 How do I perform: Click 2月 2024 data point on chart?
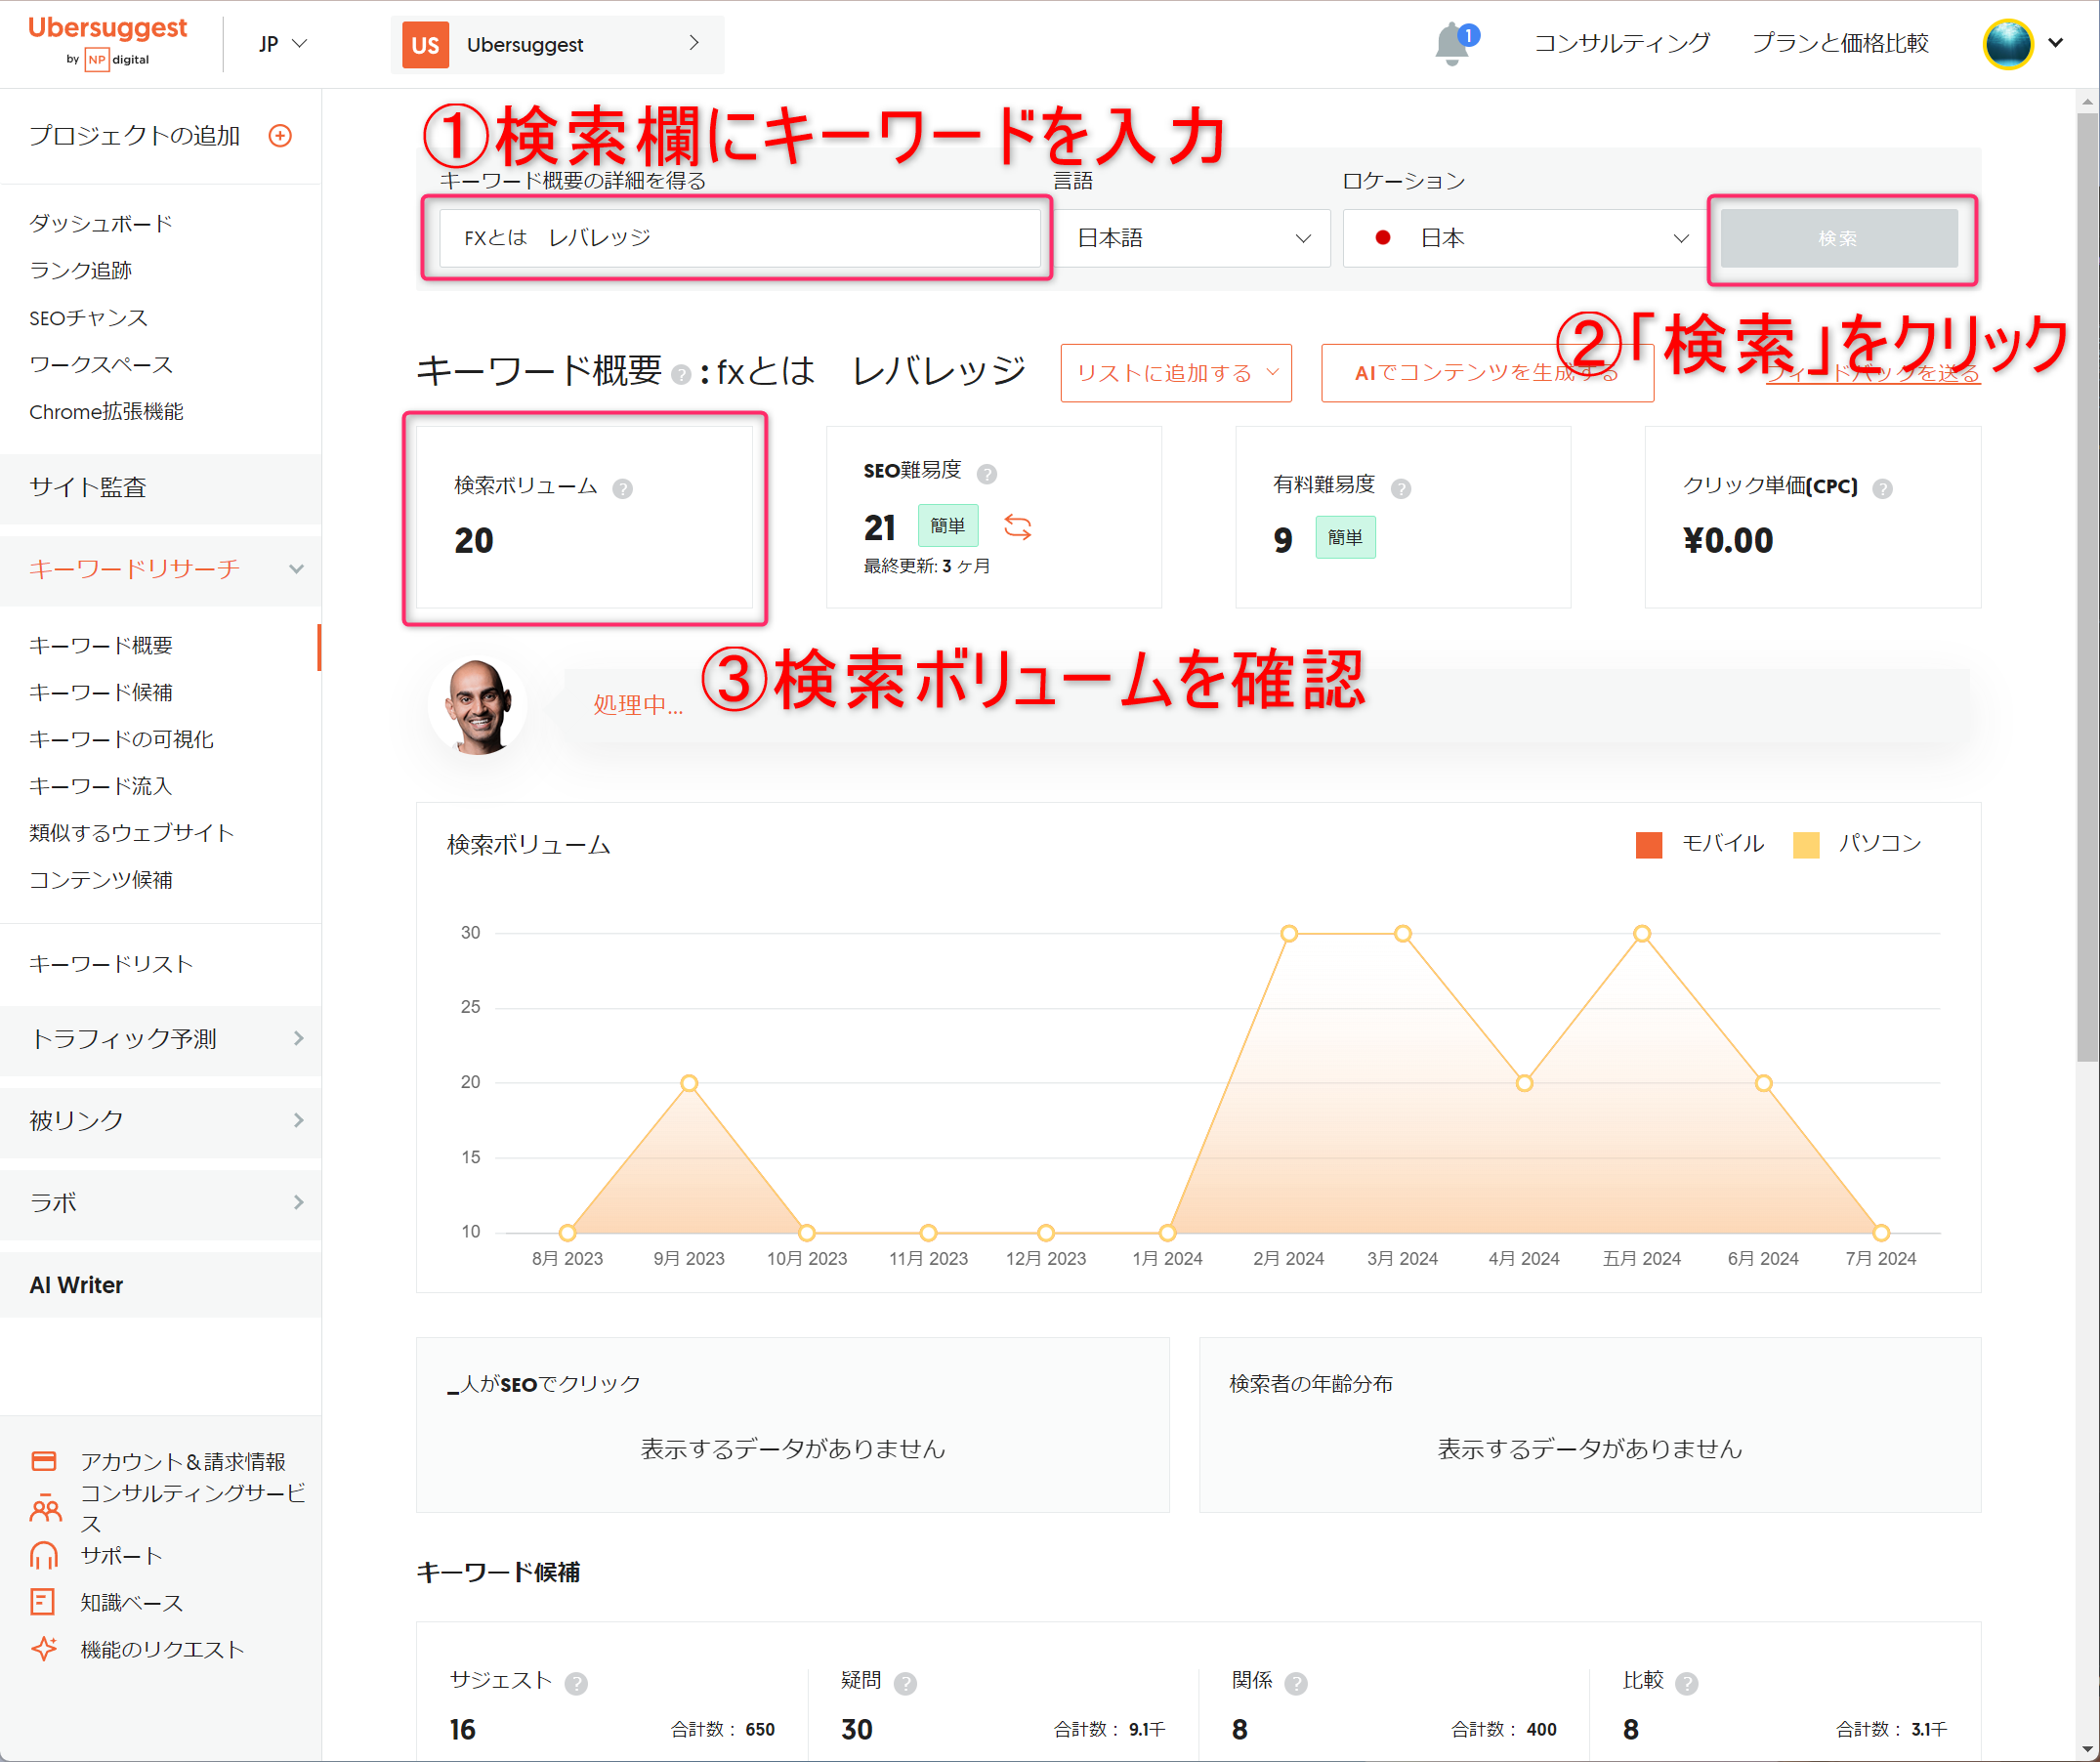coord(1289,934)
